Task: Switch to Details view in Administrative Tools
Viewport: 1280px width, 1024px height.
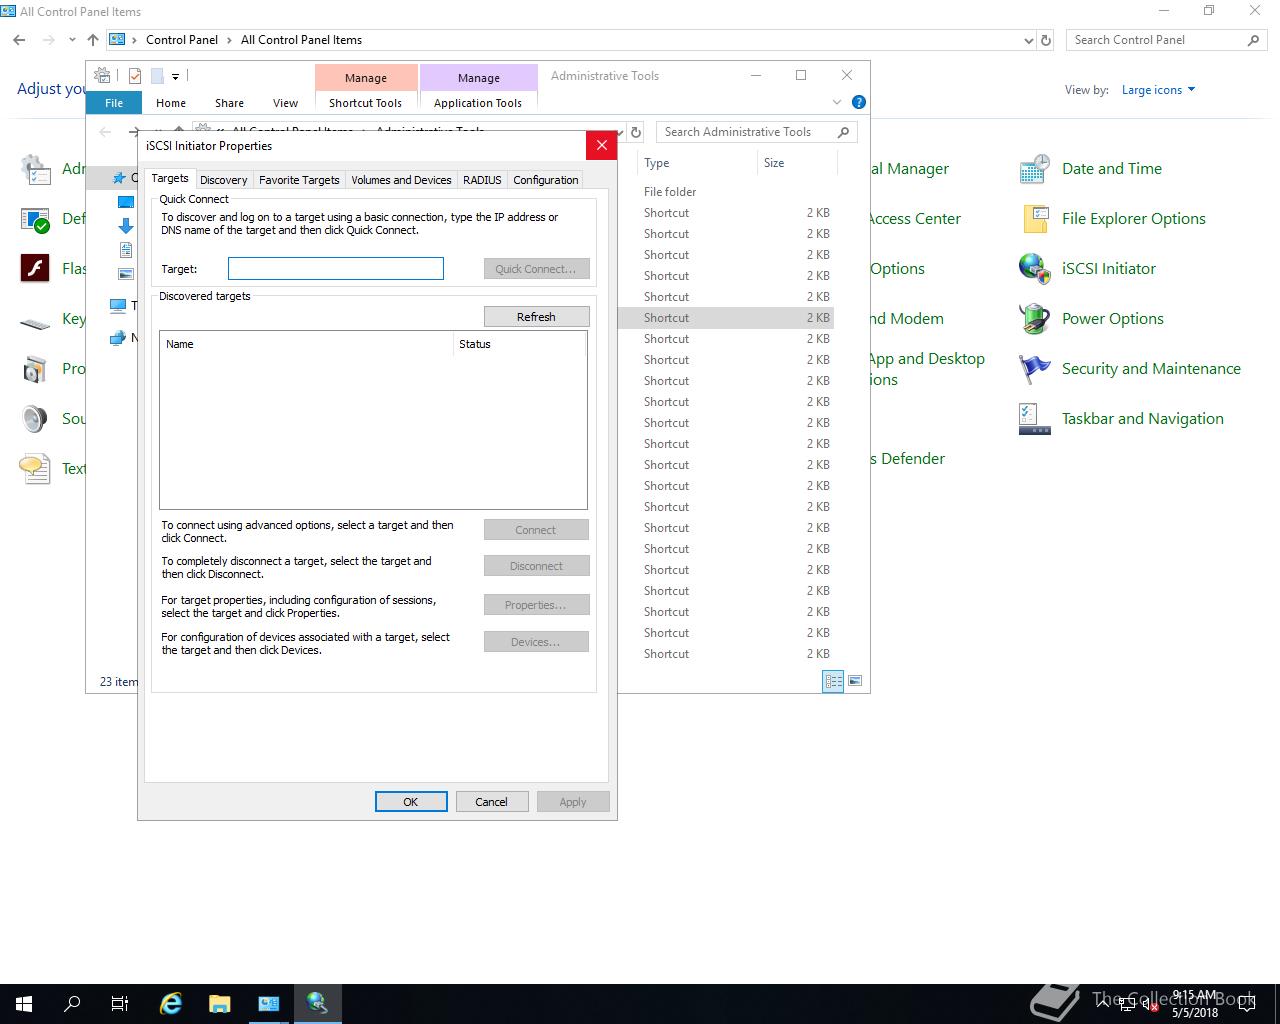Action: tap(833, 681)
